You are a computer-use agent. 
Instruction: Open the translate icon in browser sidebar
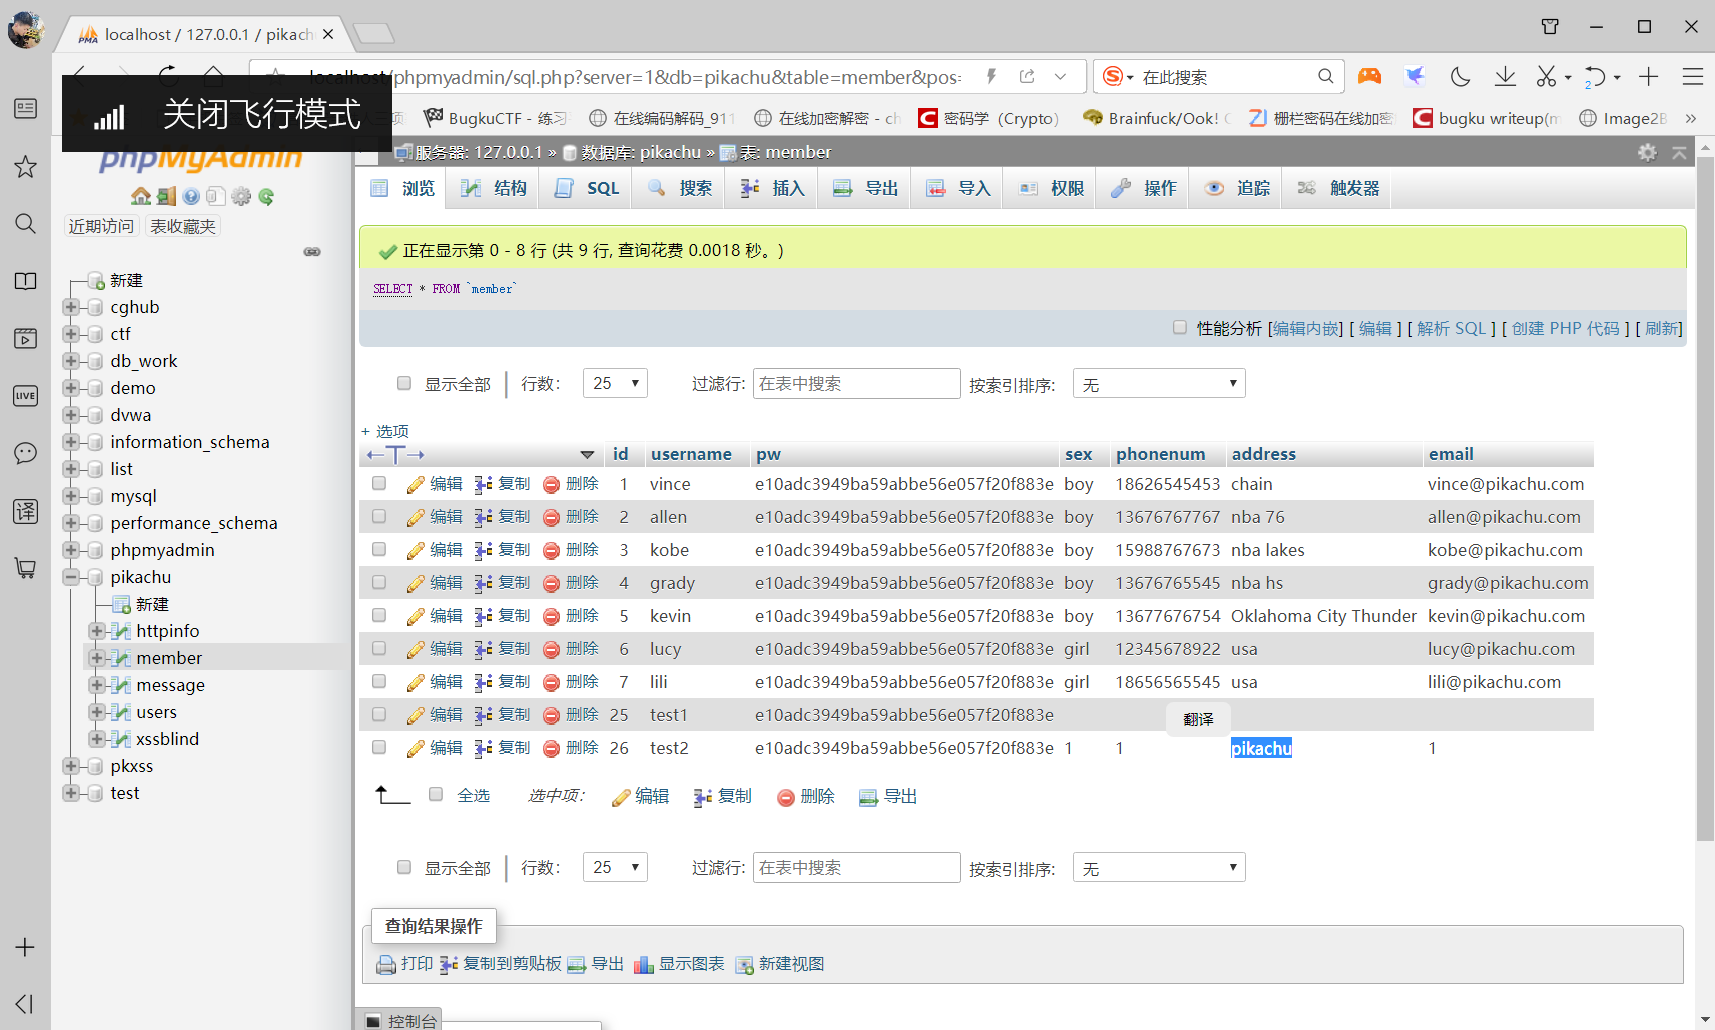pos(25,511)
